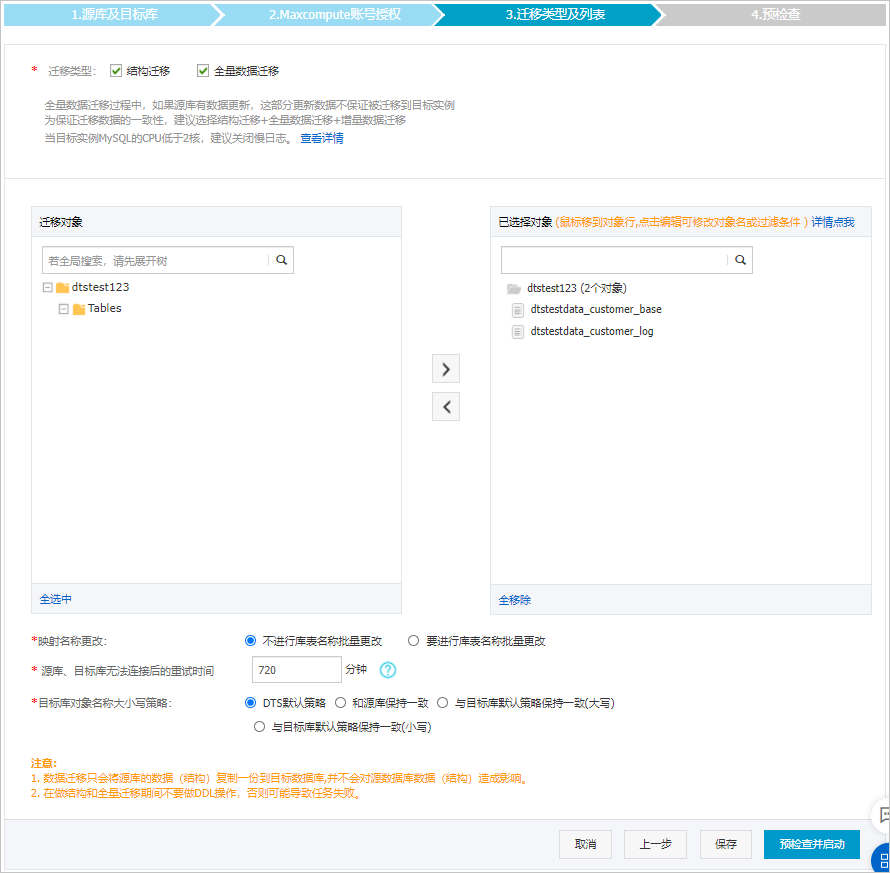Click search icon in selected objects panel
The image size is (890, 873).
coord(740,260)
